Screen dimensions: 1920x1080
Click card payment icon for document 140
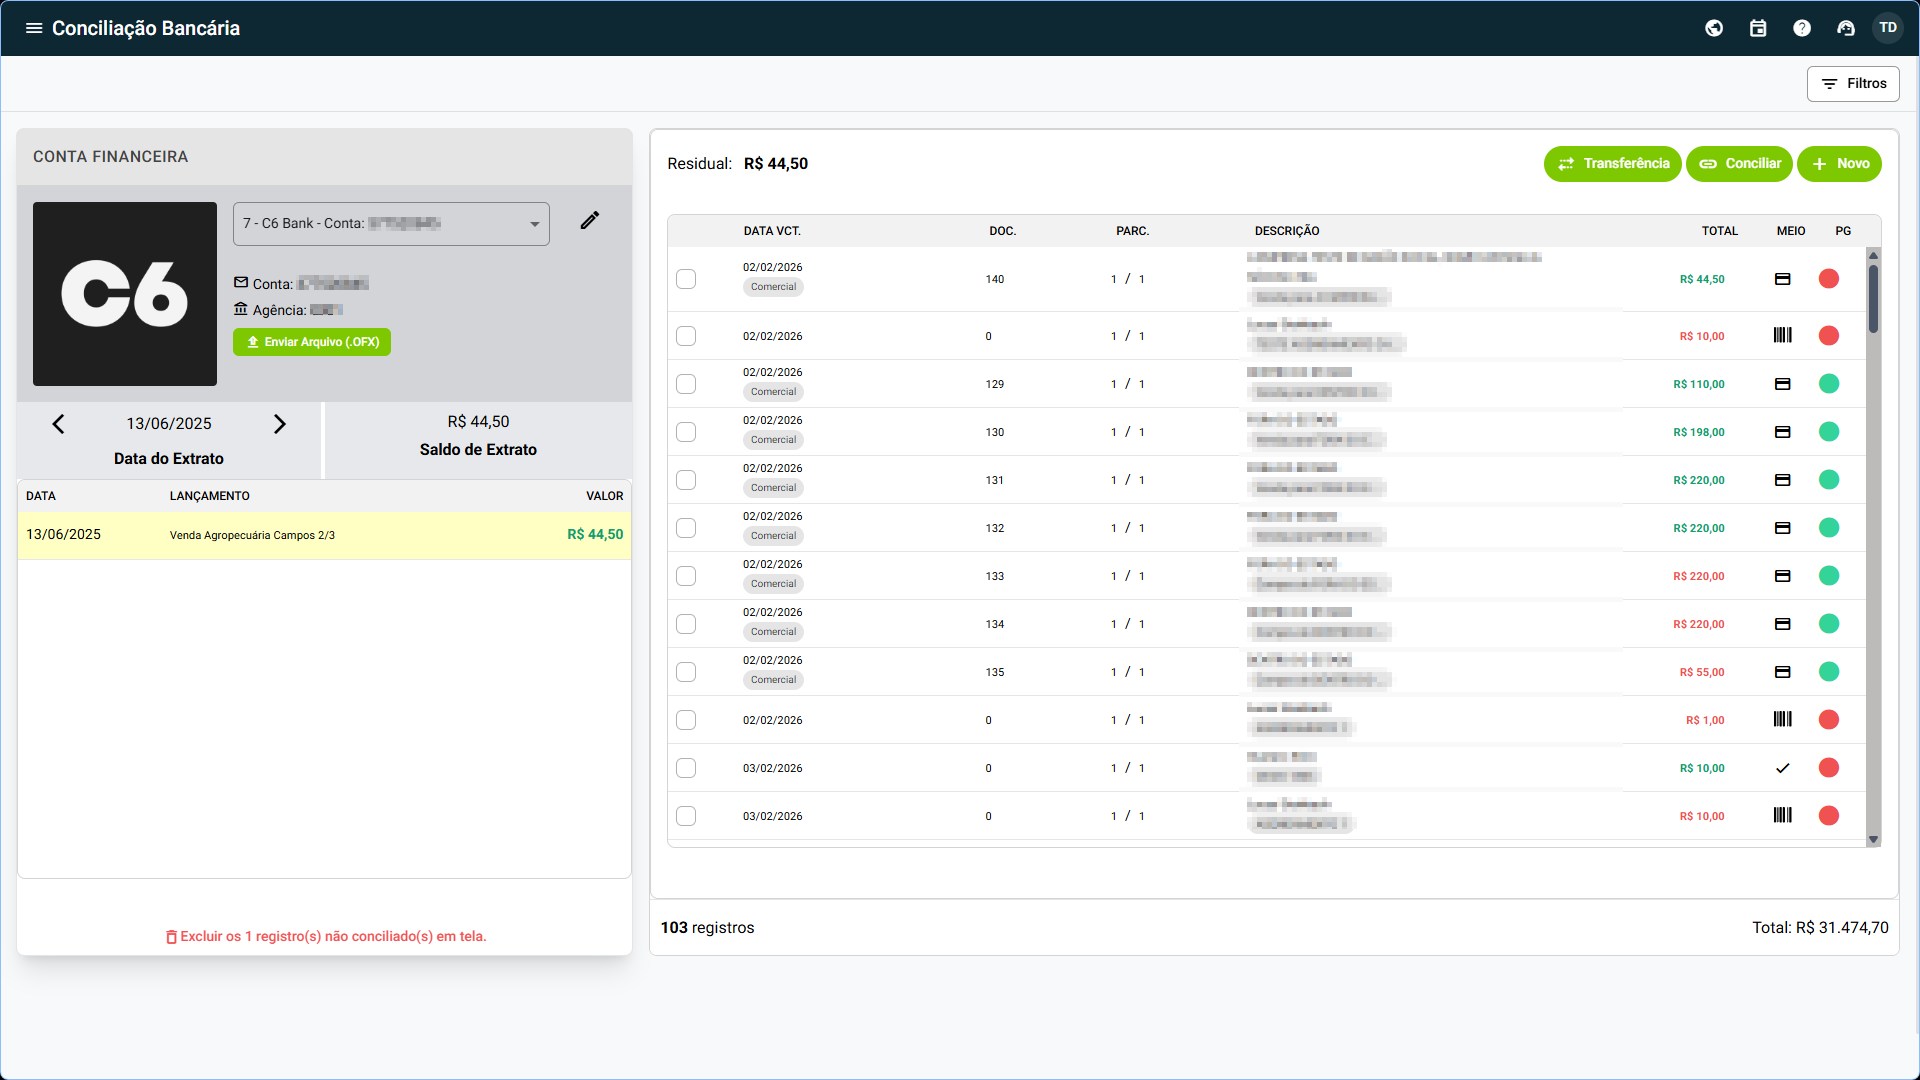[1782, 279]
